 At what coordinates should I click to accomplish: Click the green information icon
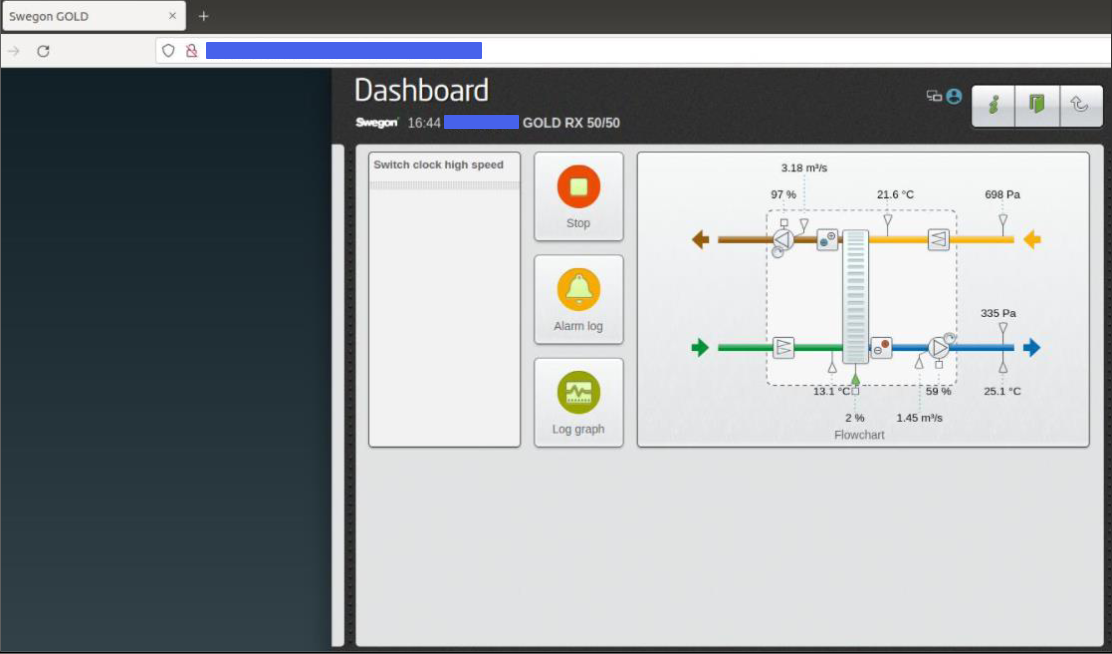993,105
